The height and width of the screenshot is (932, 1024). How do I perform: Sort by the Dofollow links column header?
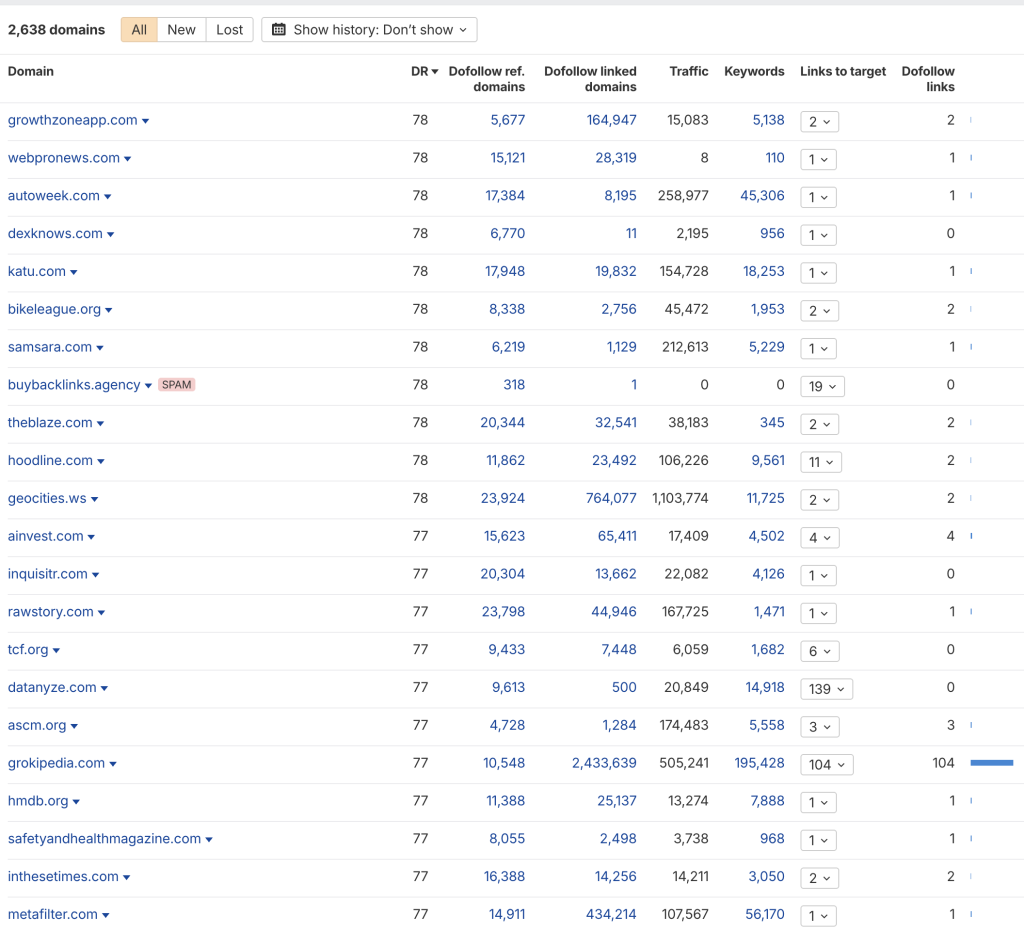tap(928, 78)
